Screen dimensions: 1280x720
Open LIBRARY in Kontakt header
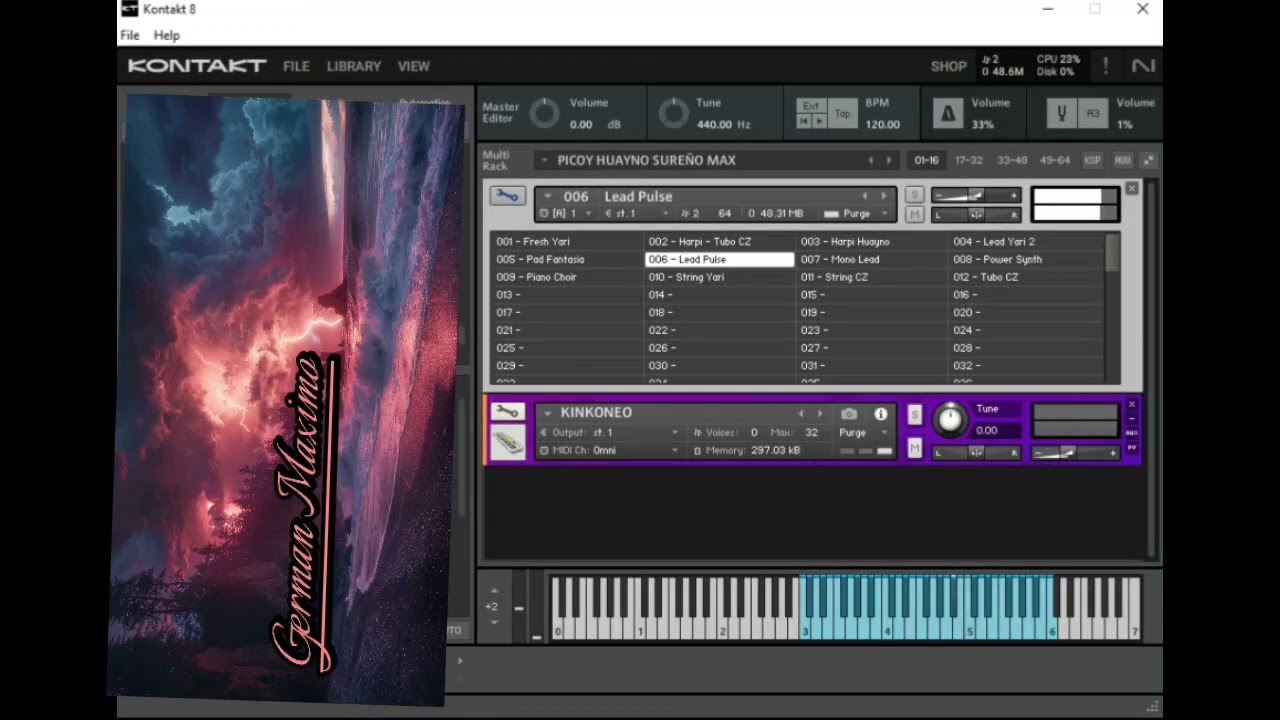(x=354, y=66)
